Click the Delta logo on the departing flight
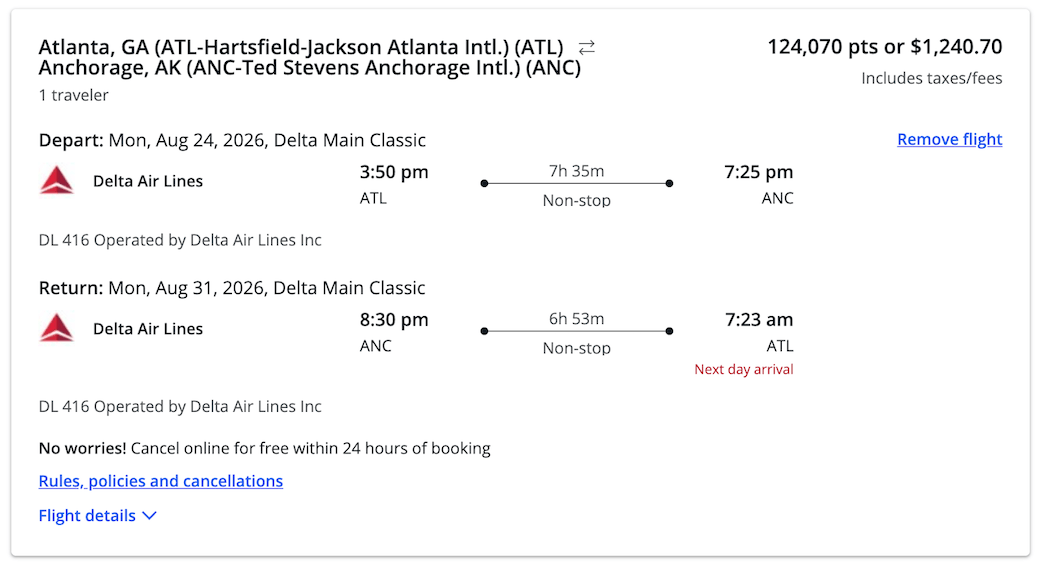This screenshot has width=1040, height=566. [x=57, y=181]
